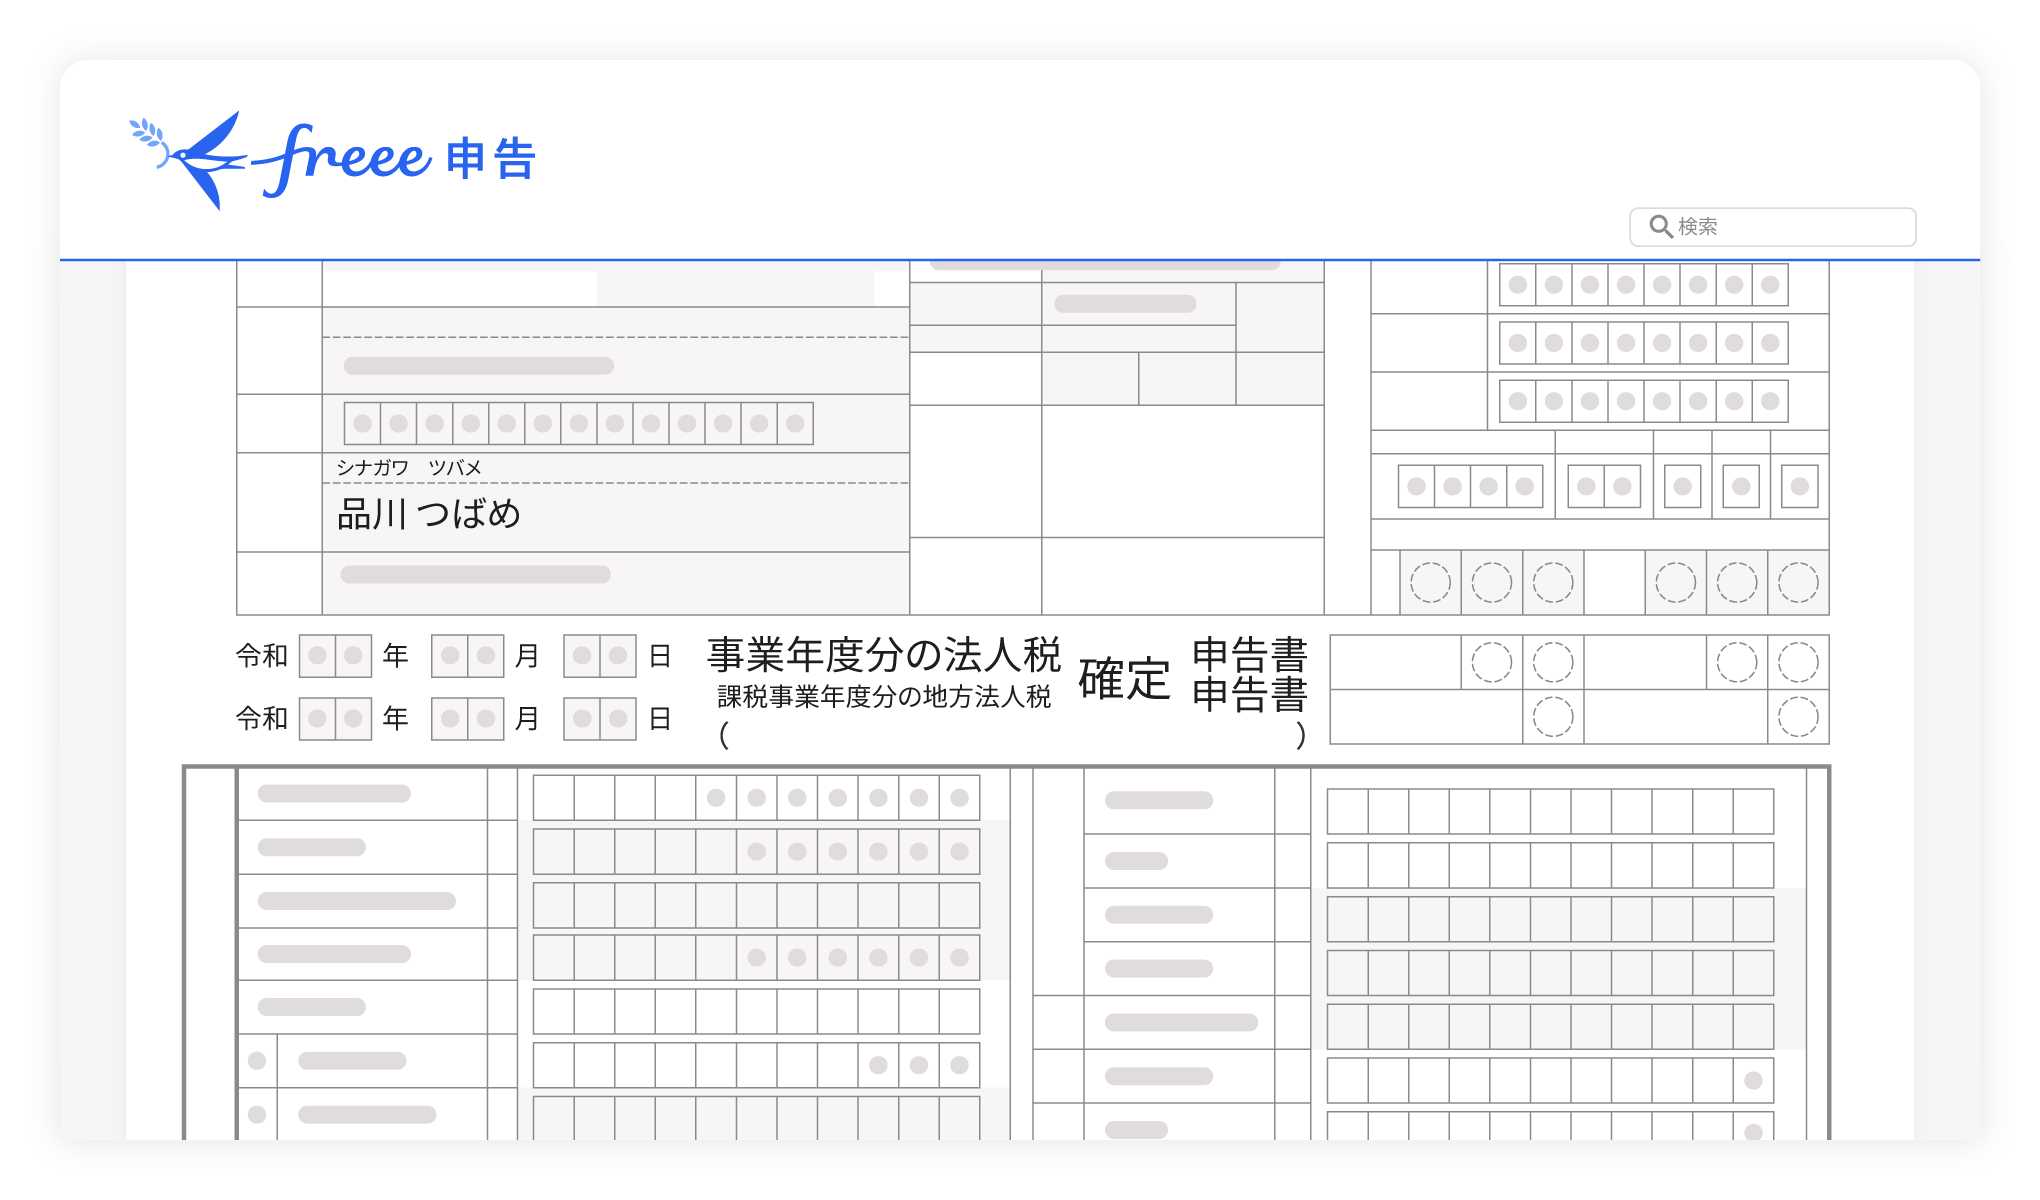
Task: Click the magnifying glass search icon
Action: (x=1660, y=227)
